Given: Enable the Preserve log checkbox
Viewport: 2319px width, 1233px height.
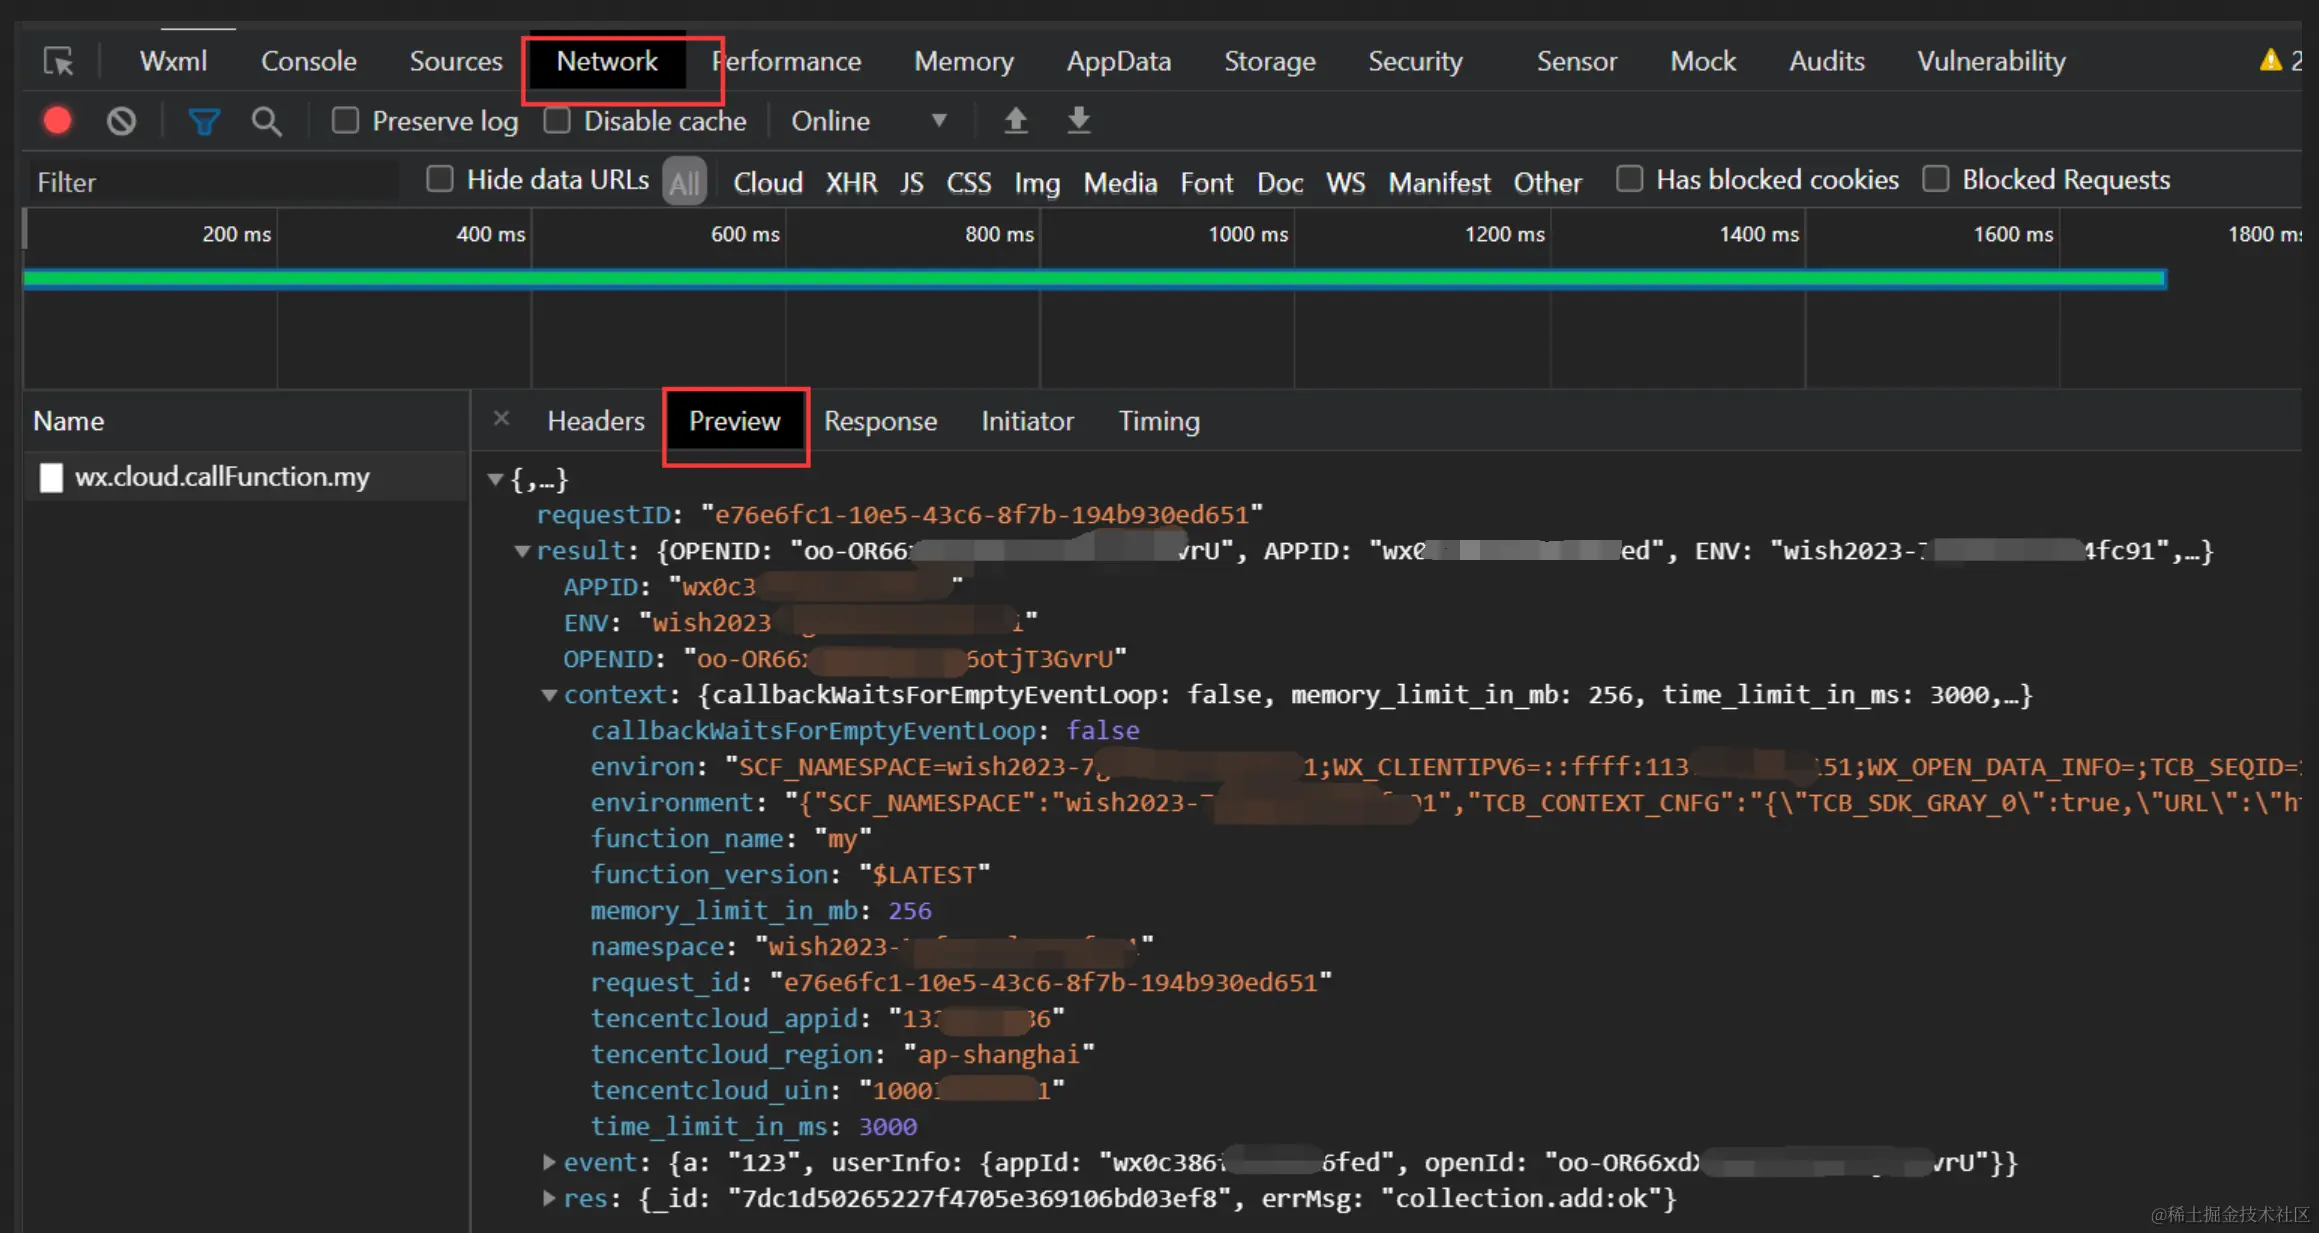Looking at the screenshot, I should [x=345, y=121].
